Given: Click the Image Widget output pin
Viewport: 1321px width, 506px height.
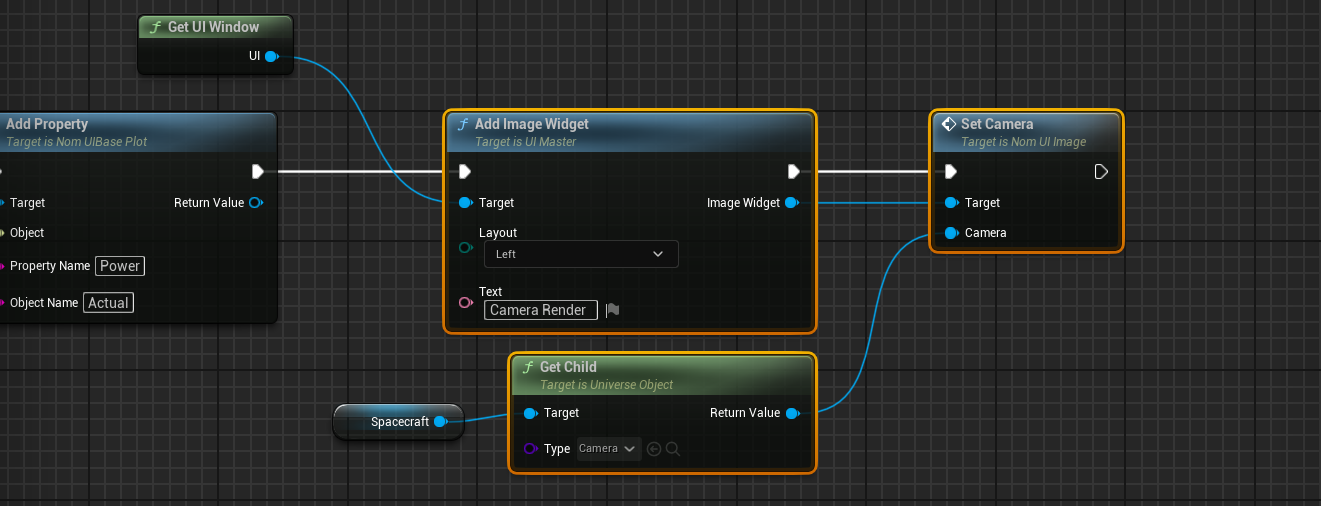Looking at the screenshot, I should [791, 203].
